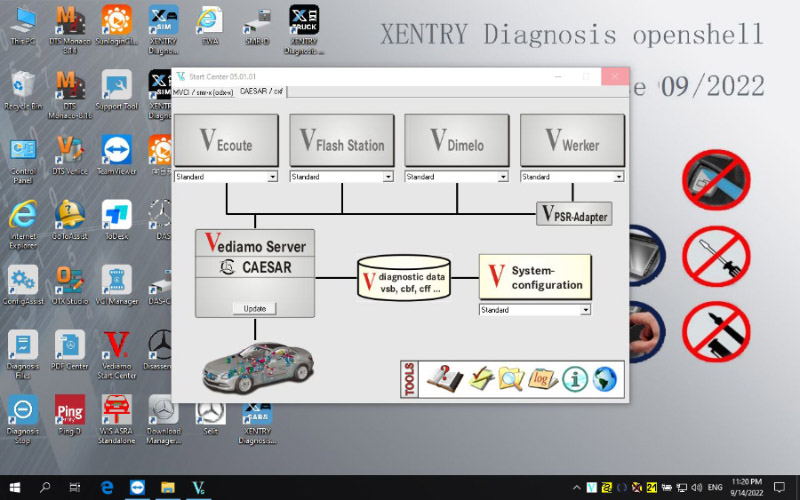The height and width of the screenshot is (500, 800).
Task: Open Diagnosis Stop desktop shortcut
Action: tap(23, 419)
